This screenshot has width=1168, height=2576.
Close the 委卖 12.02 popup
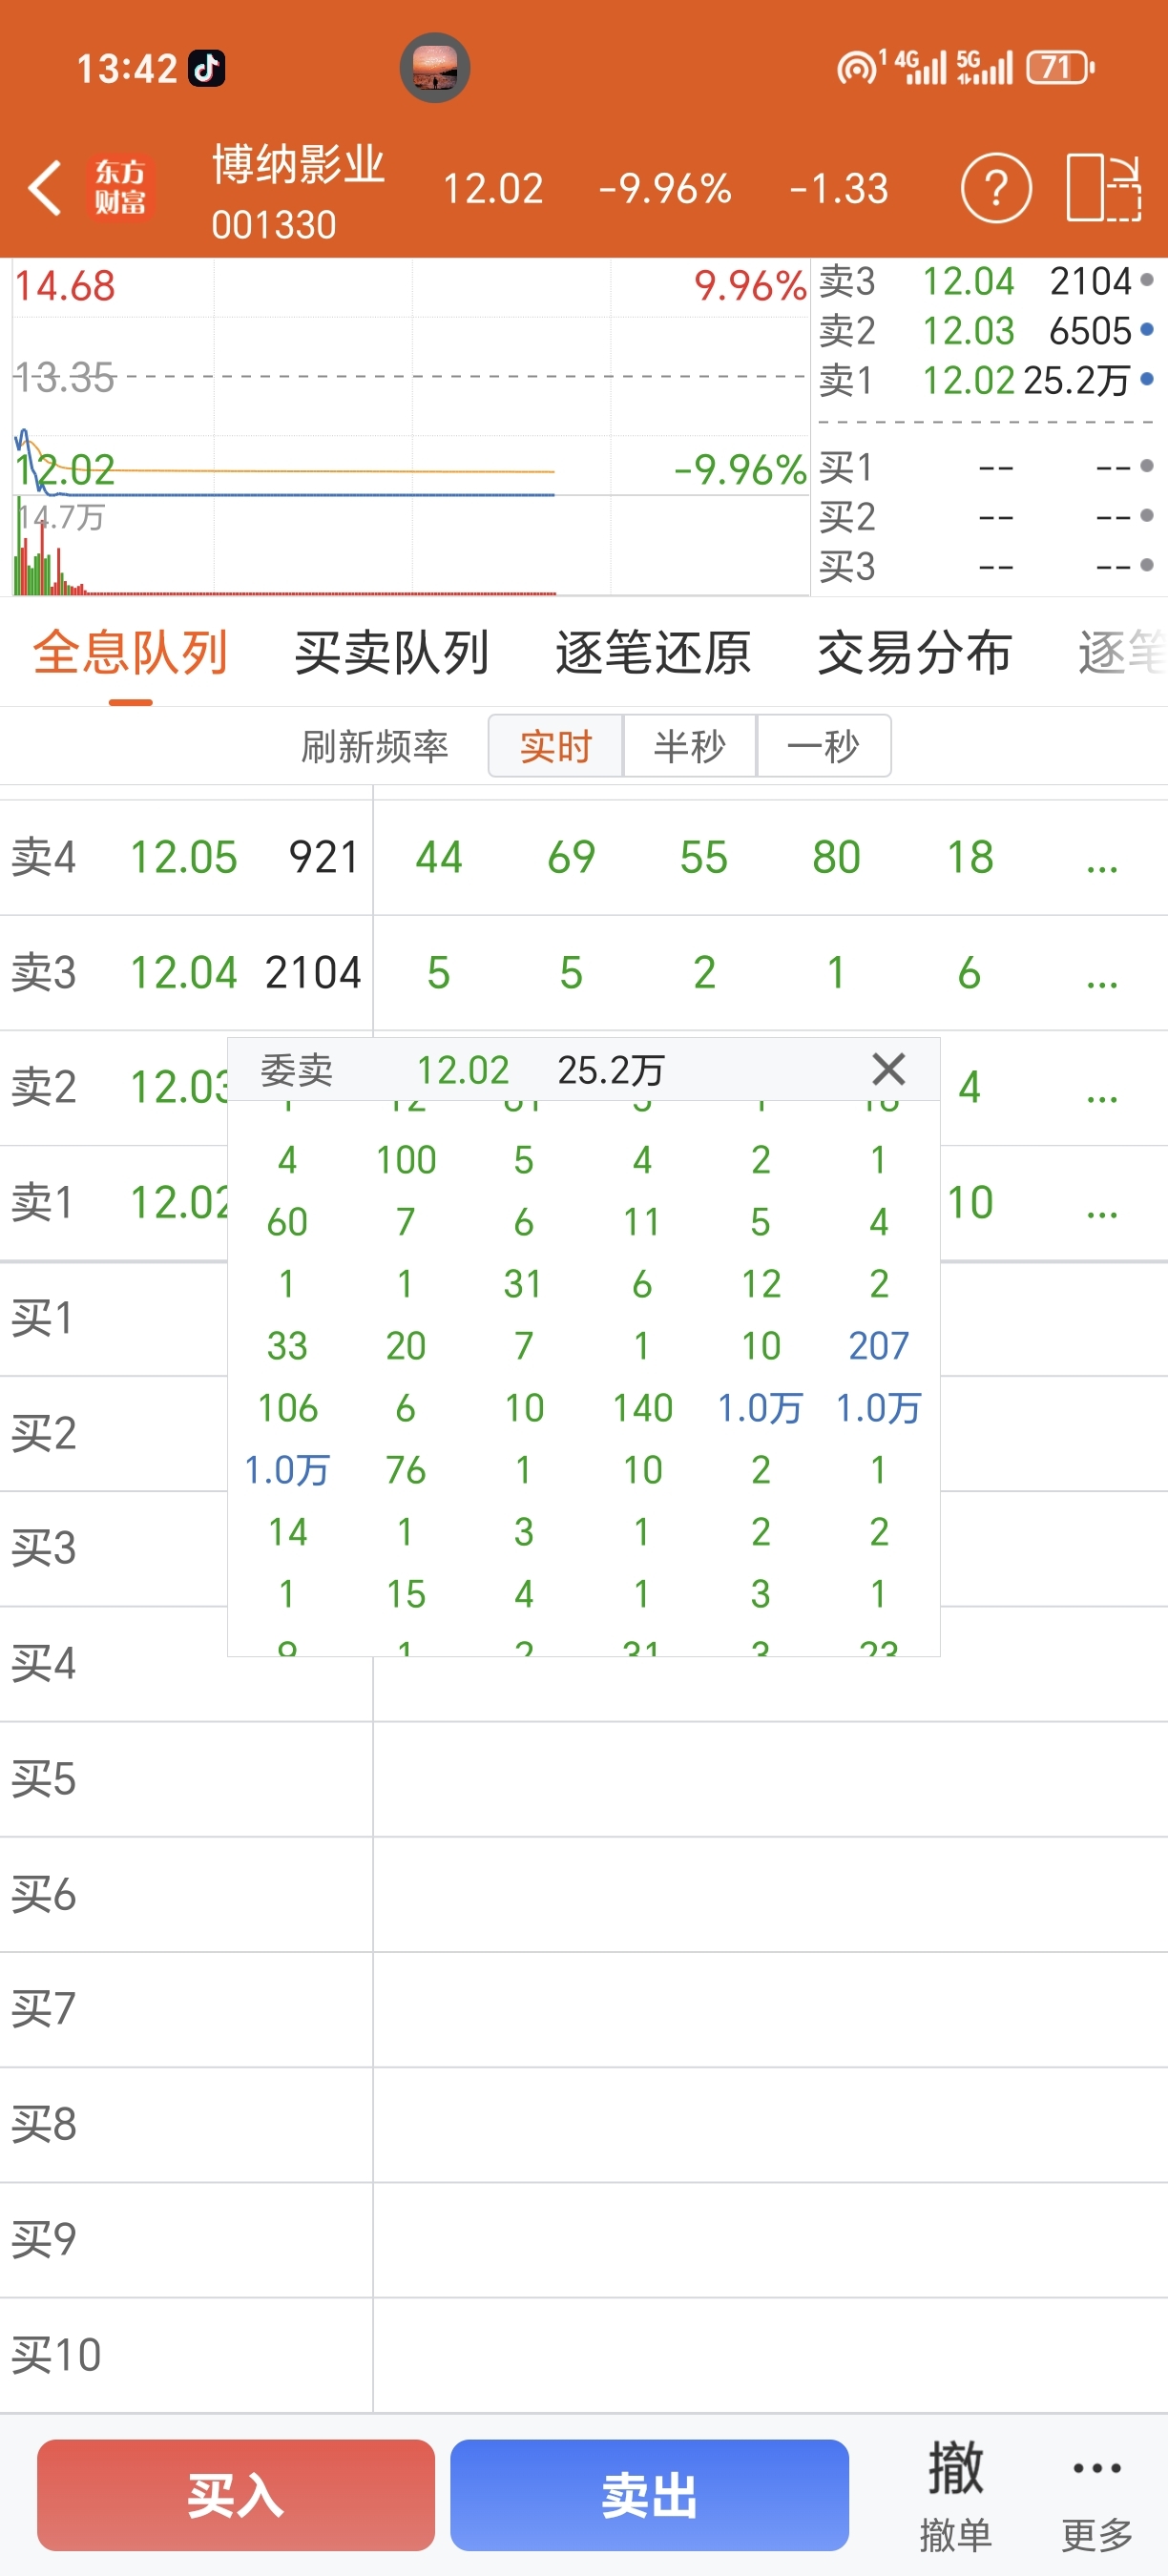click(x=888, y=1069)
